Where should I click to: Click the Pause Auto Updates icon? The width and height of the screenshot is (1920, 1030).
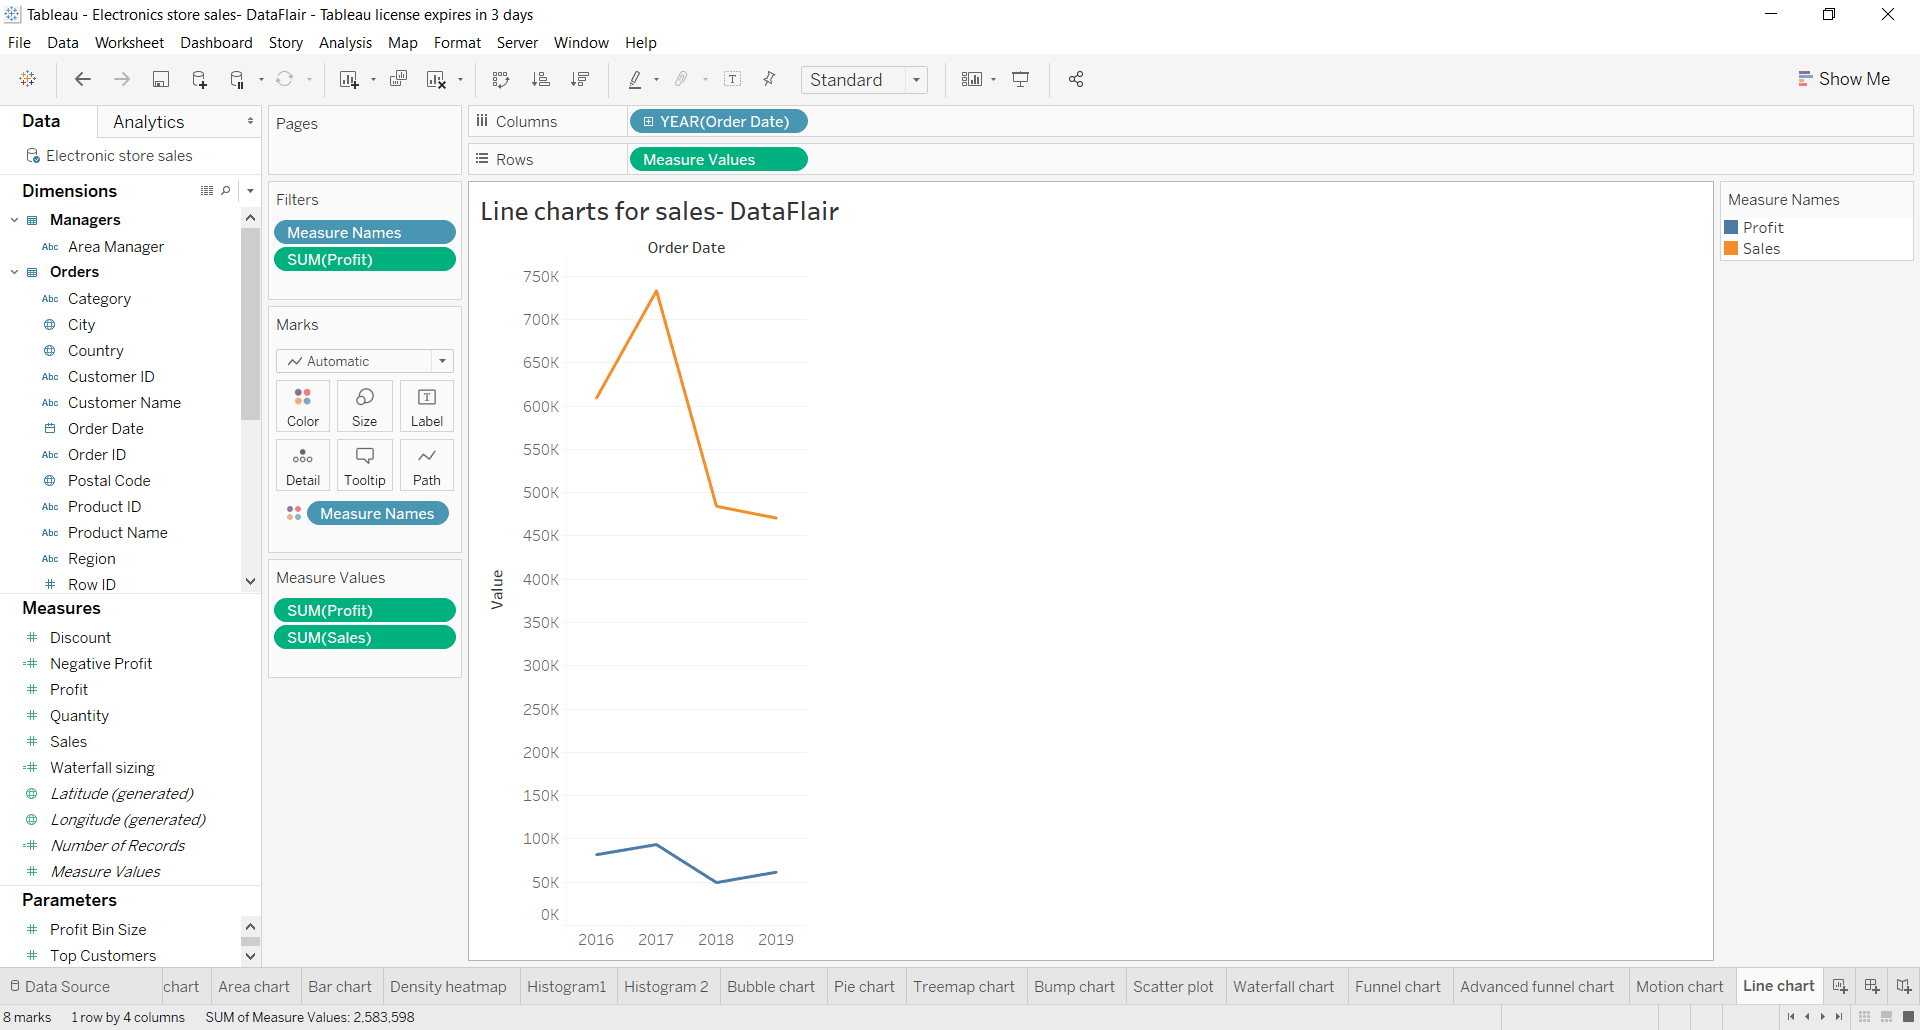tap(237, 79)
